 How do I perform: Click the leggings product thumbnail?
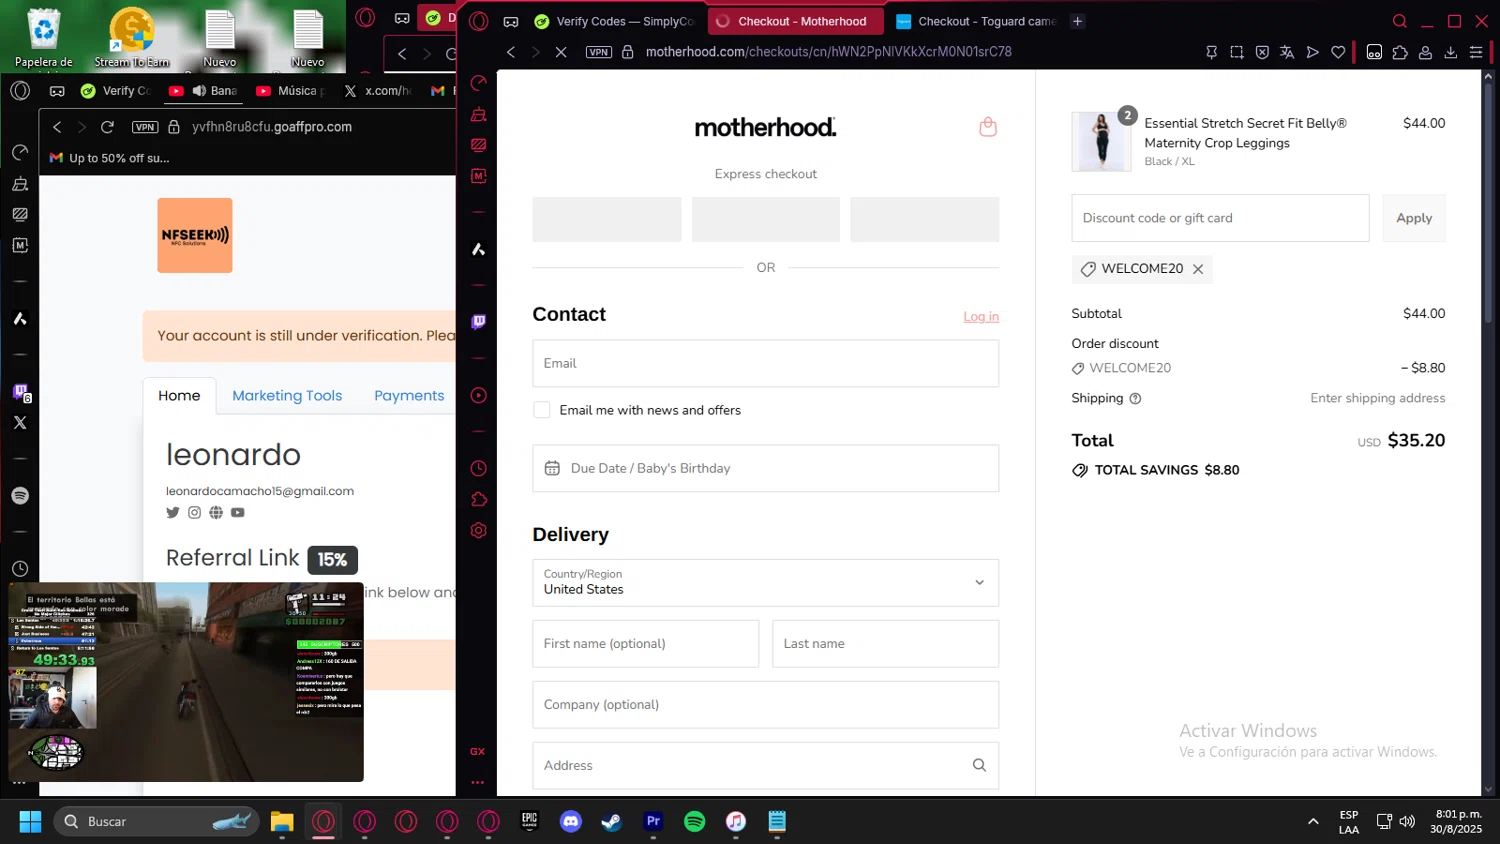coord(1101,141)
